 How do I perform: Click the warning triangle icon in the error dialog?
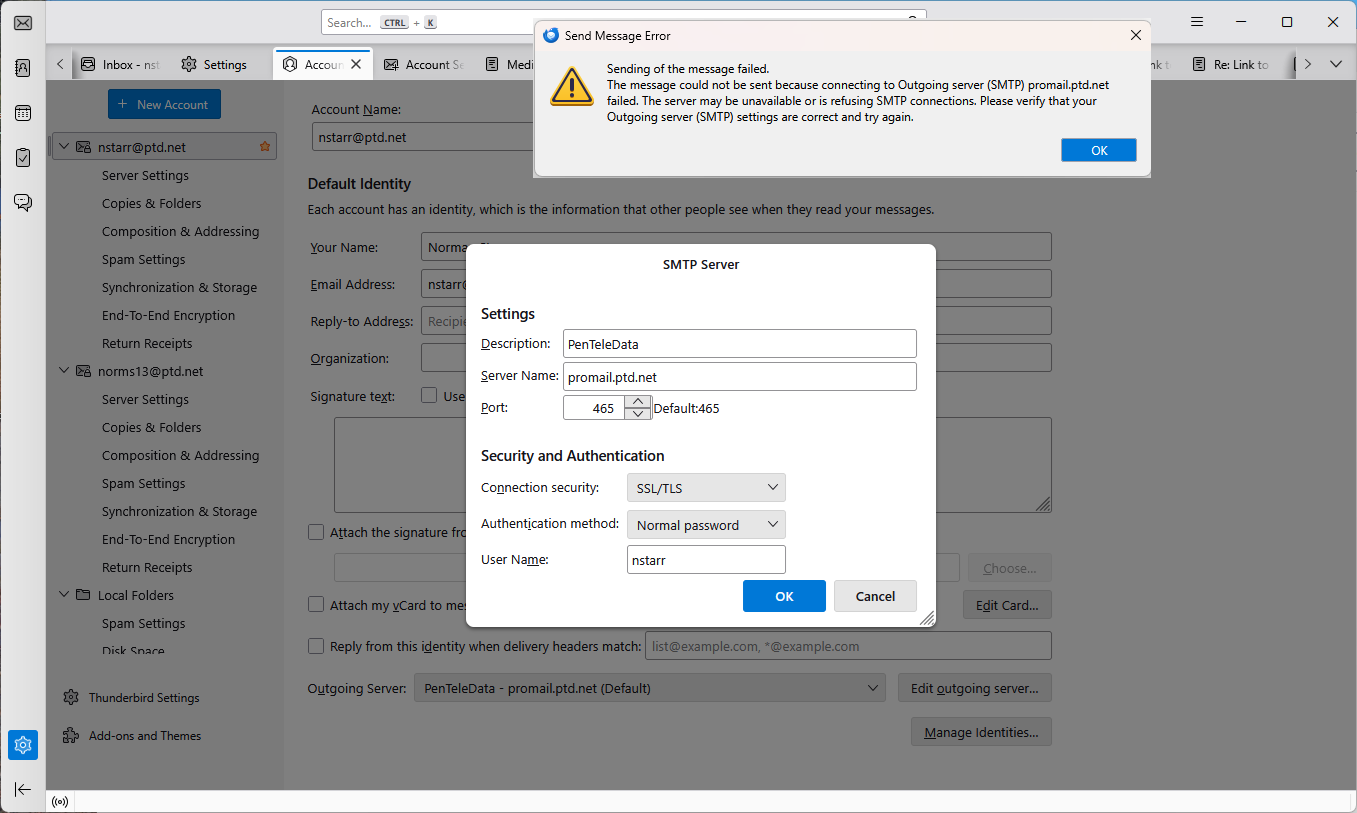tap(571, 86)
